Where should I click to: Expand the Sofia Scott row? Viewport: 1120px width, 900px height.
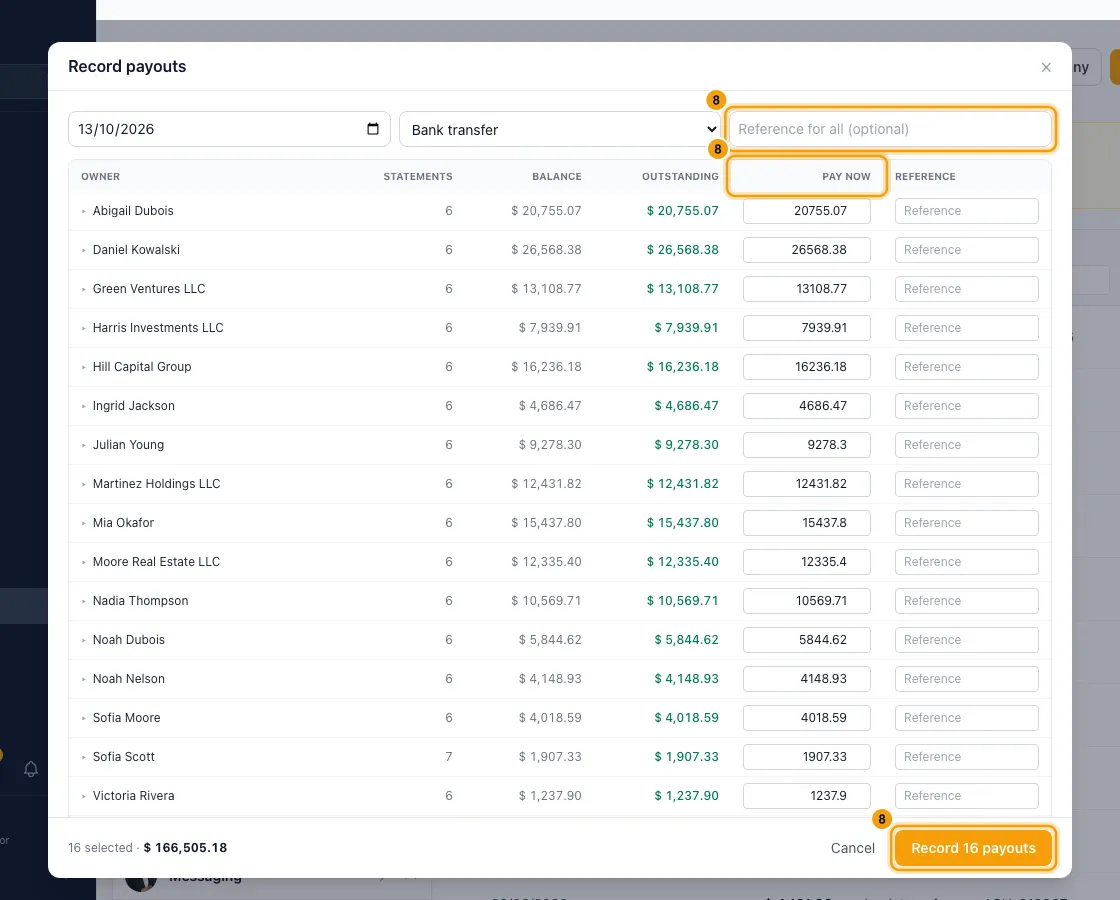(84, 756)
